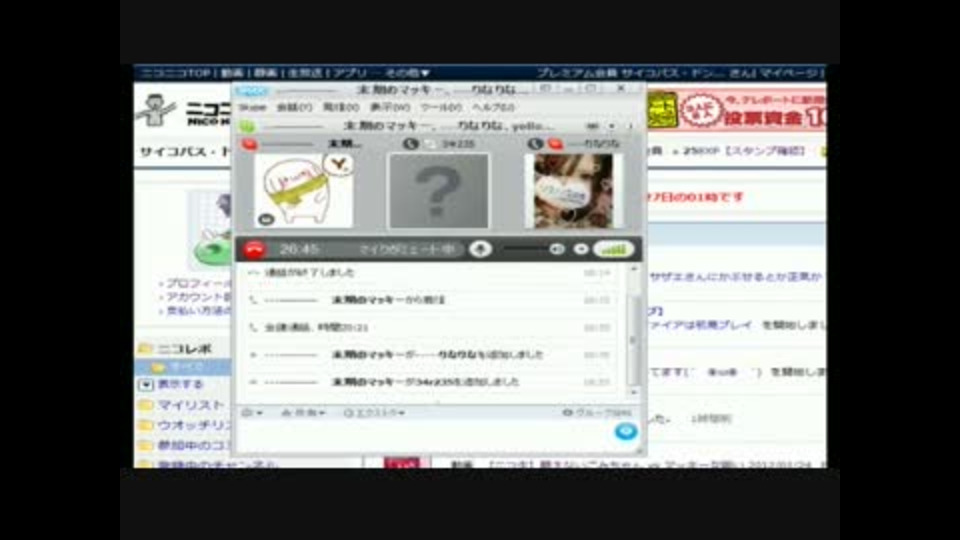Click the プロフィール link in Niconico page

click(197, 284)
